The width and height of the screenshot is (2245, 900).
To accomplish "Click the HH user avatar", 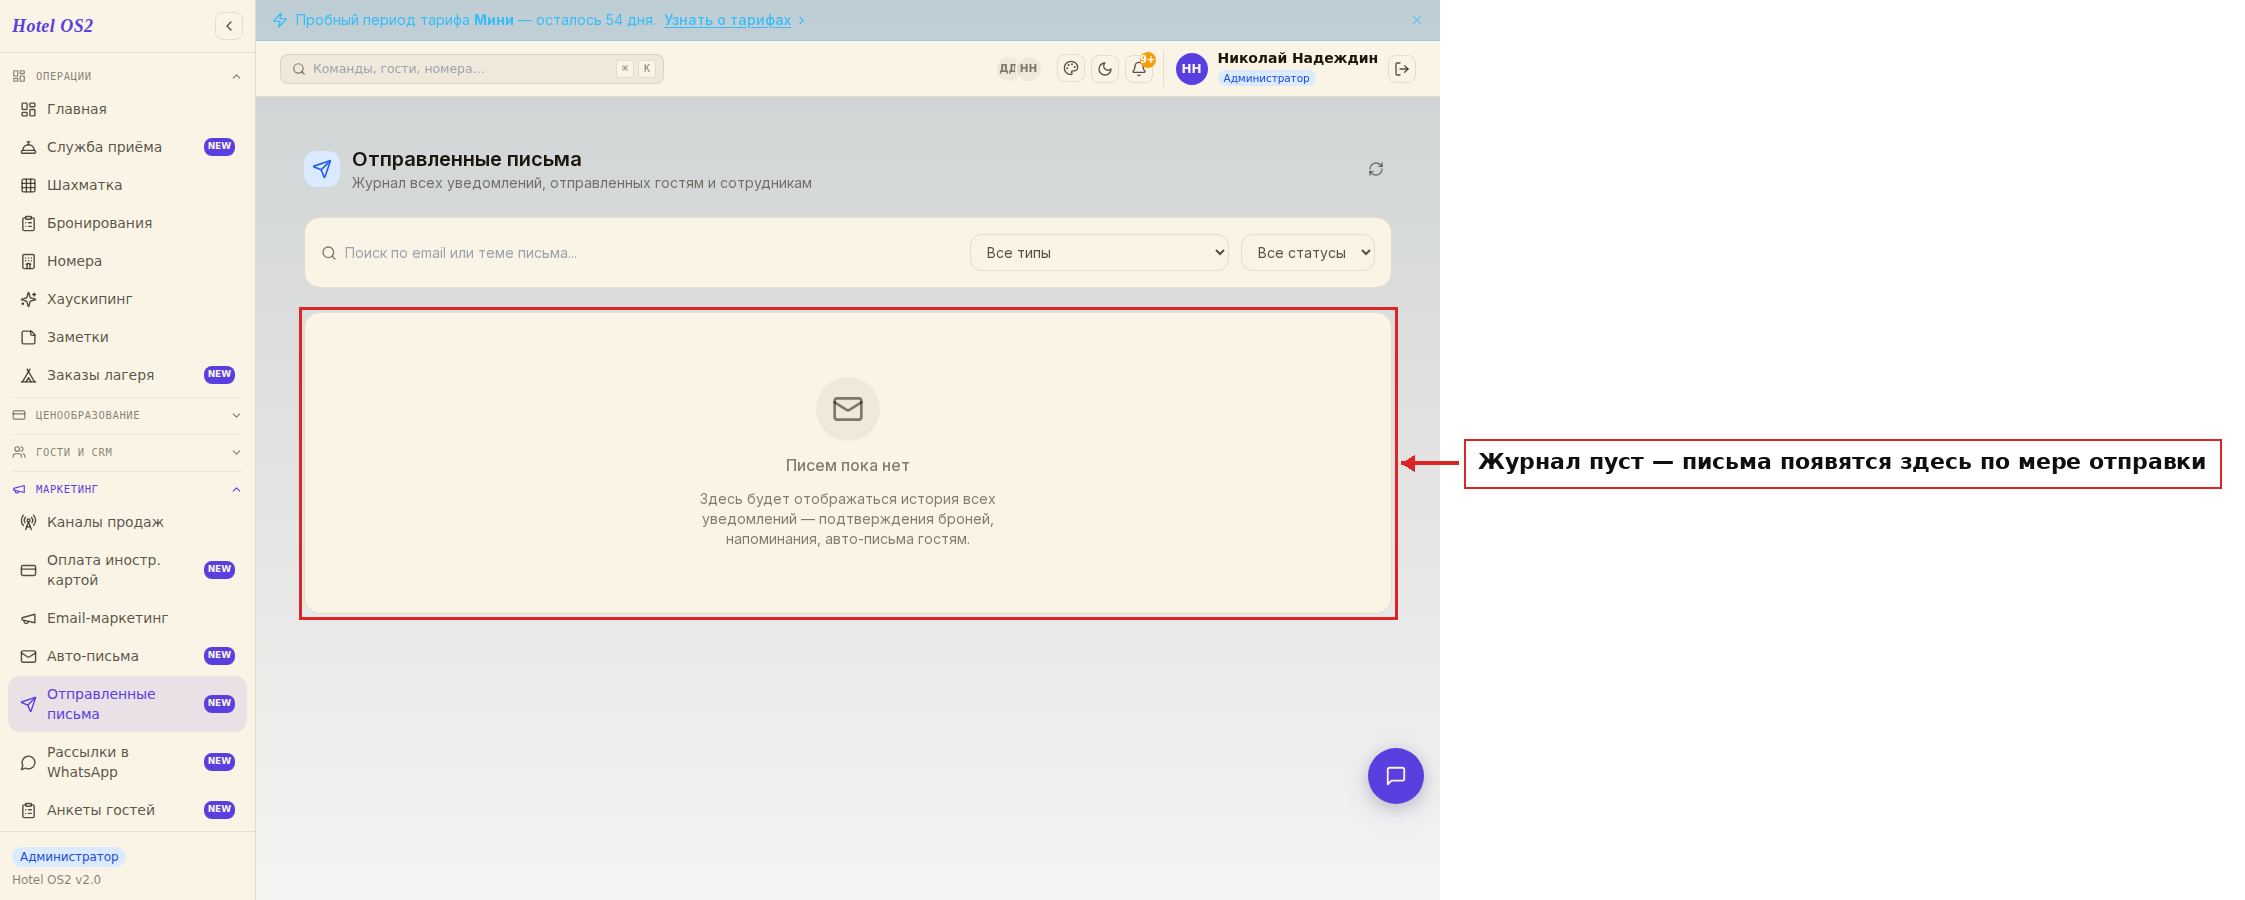I will (x=1191, y=69).
